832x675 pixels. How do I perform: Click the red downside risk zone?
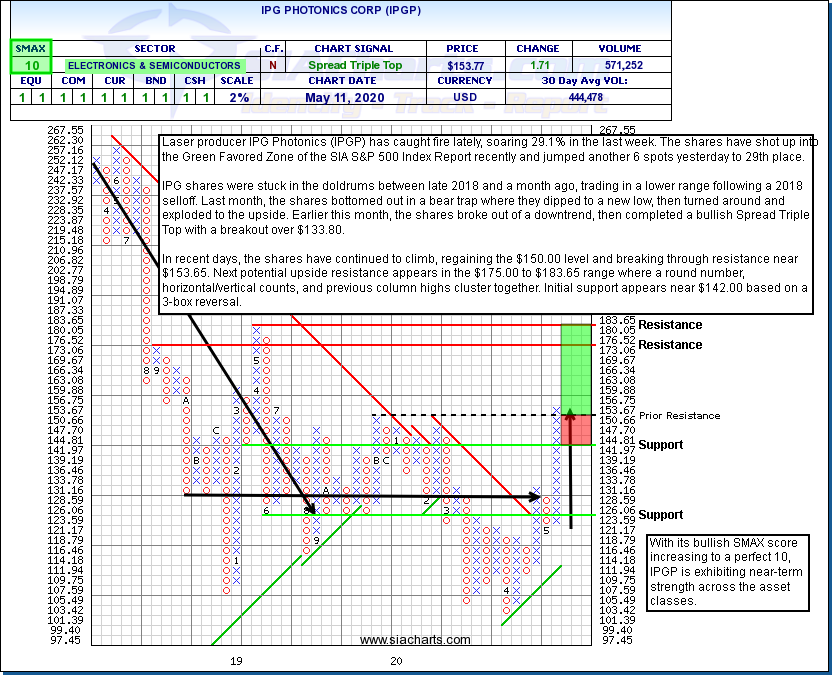click(575, 428)
